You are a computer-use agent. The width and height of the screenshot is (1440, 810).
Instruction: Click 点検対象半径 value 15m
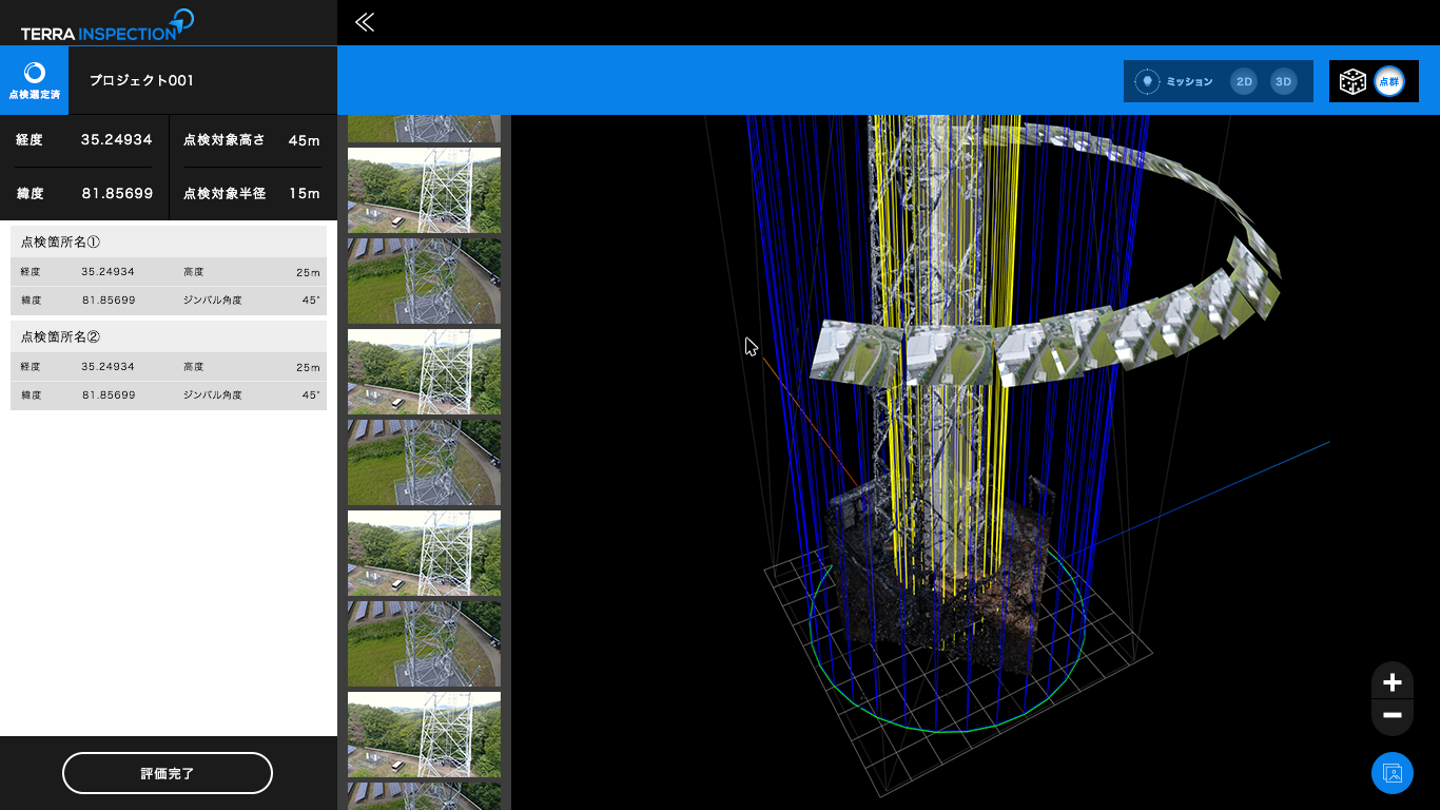[304, 194]
